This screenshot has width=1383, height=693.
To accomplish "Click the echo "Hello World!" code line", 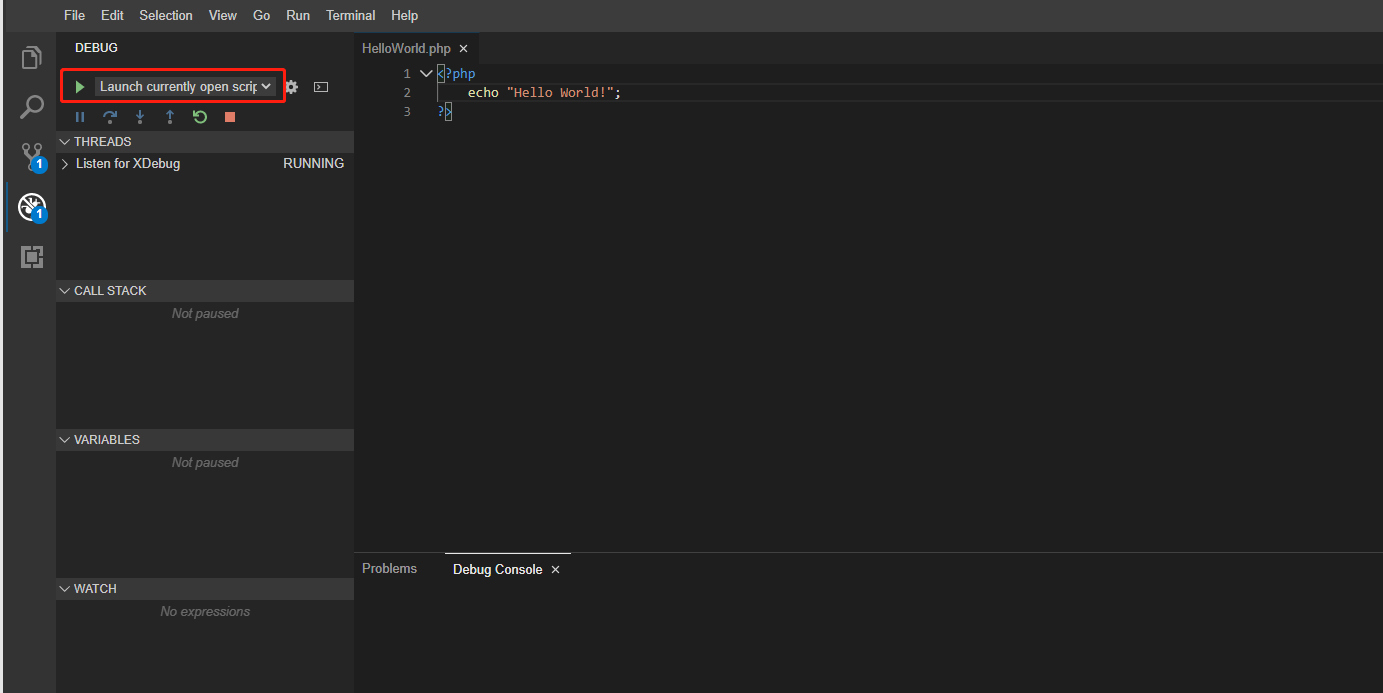I will pos(545,92).
